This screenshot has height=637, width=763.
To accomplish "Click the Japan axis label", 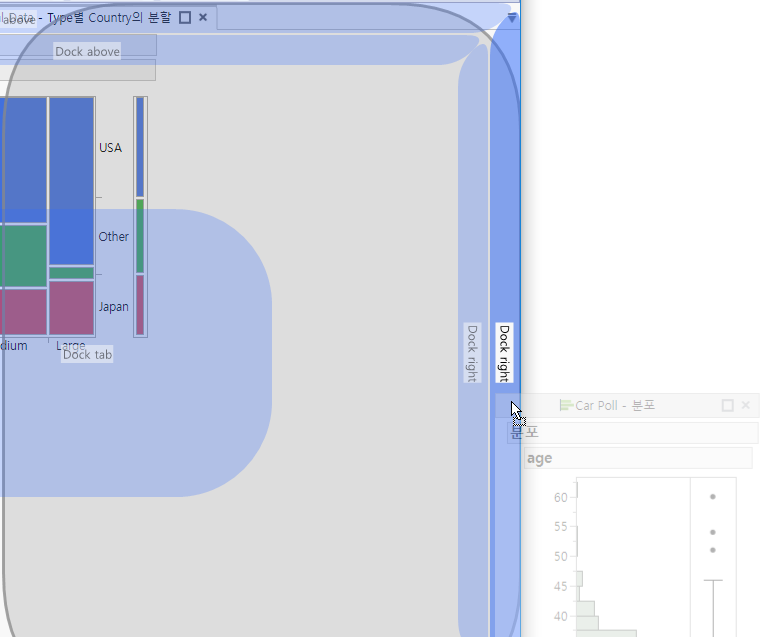I will [113, 307].
